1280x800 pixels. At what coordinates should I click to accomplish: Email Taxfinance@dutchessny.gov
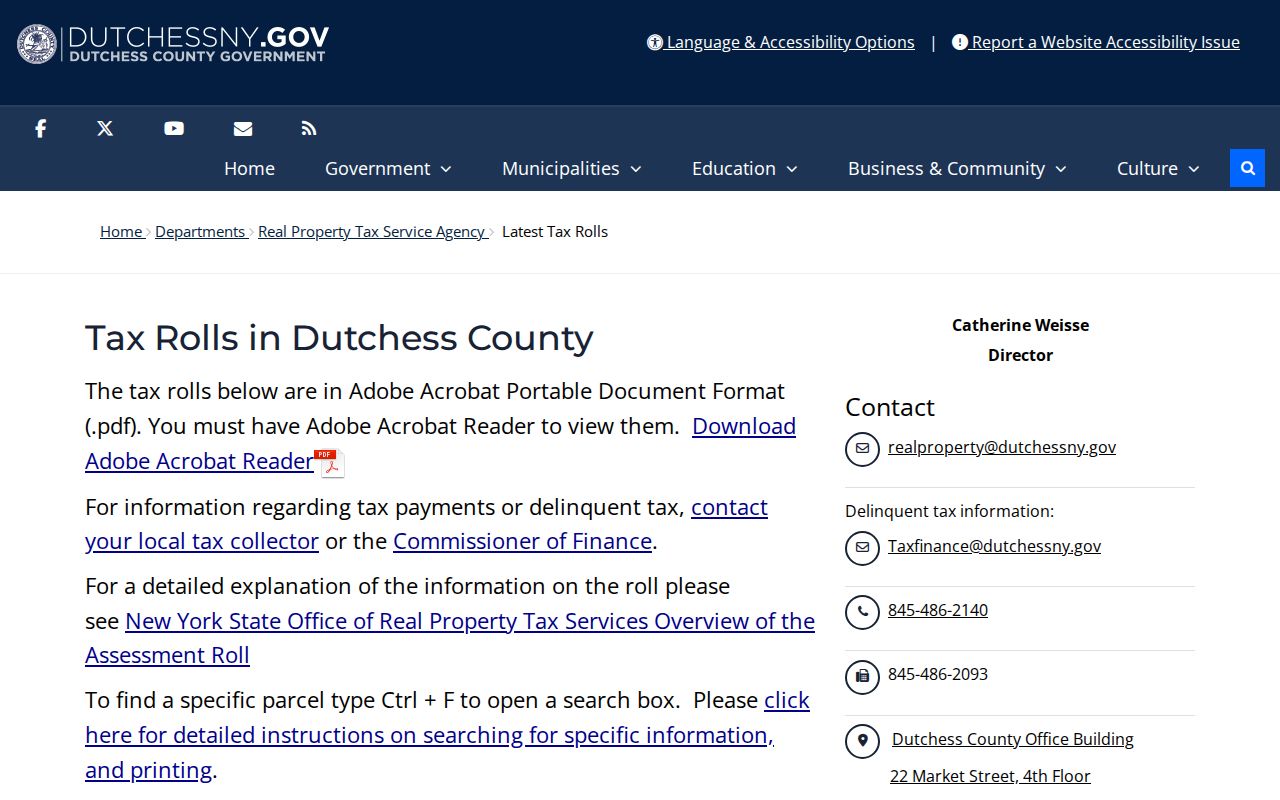(994, 546)
